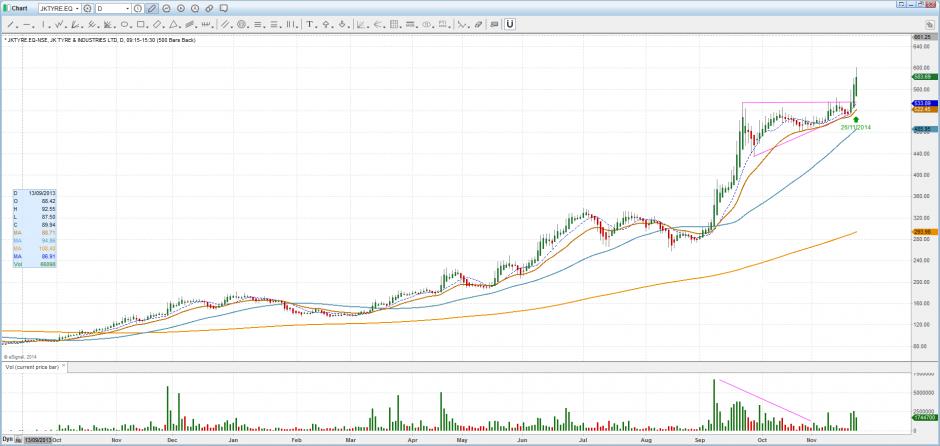Expand the rectangle tool dropdown arrow
940x446 pixels.
click(x=147, y=27)
